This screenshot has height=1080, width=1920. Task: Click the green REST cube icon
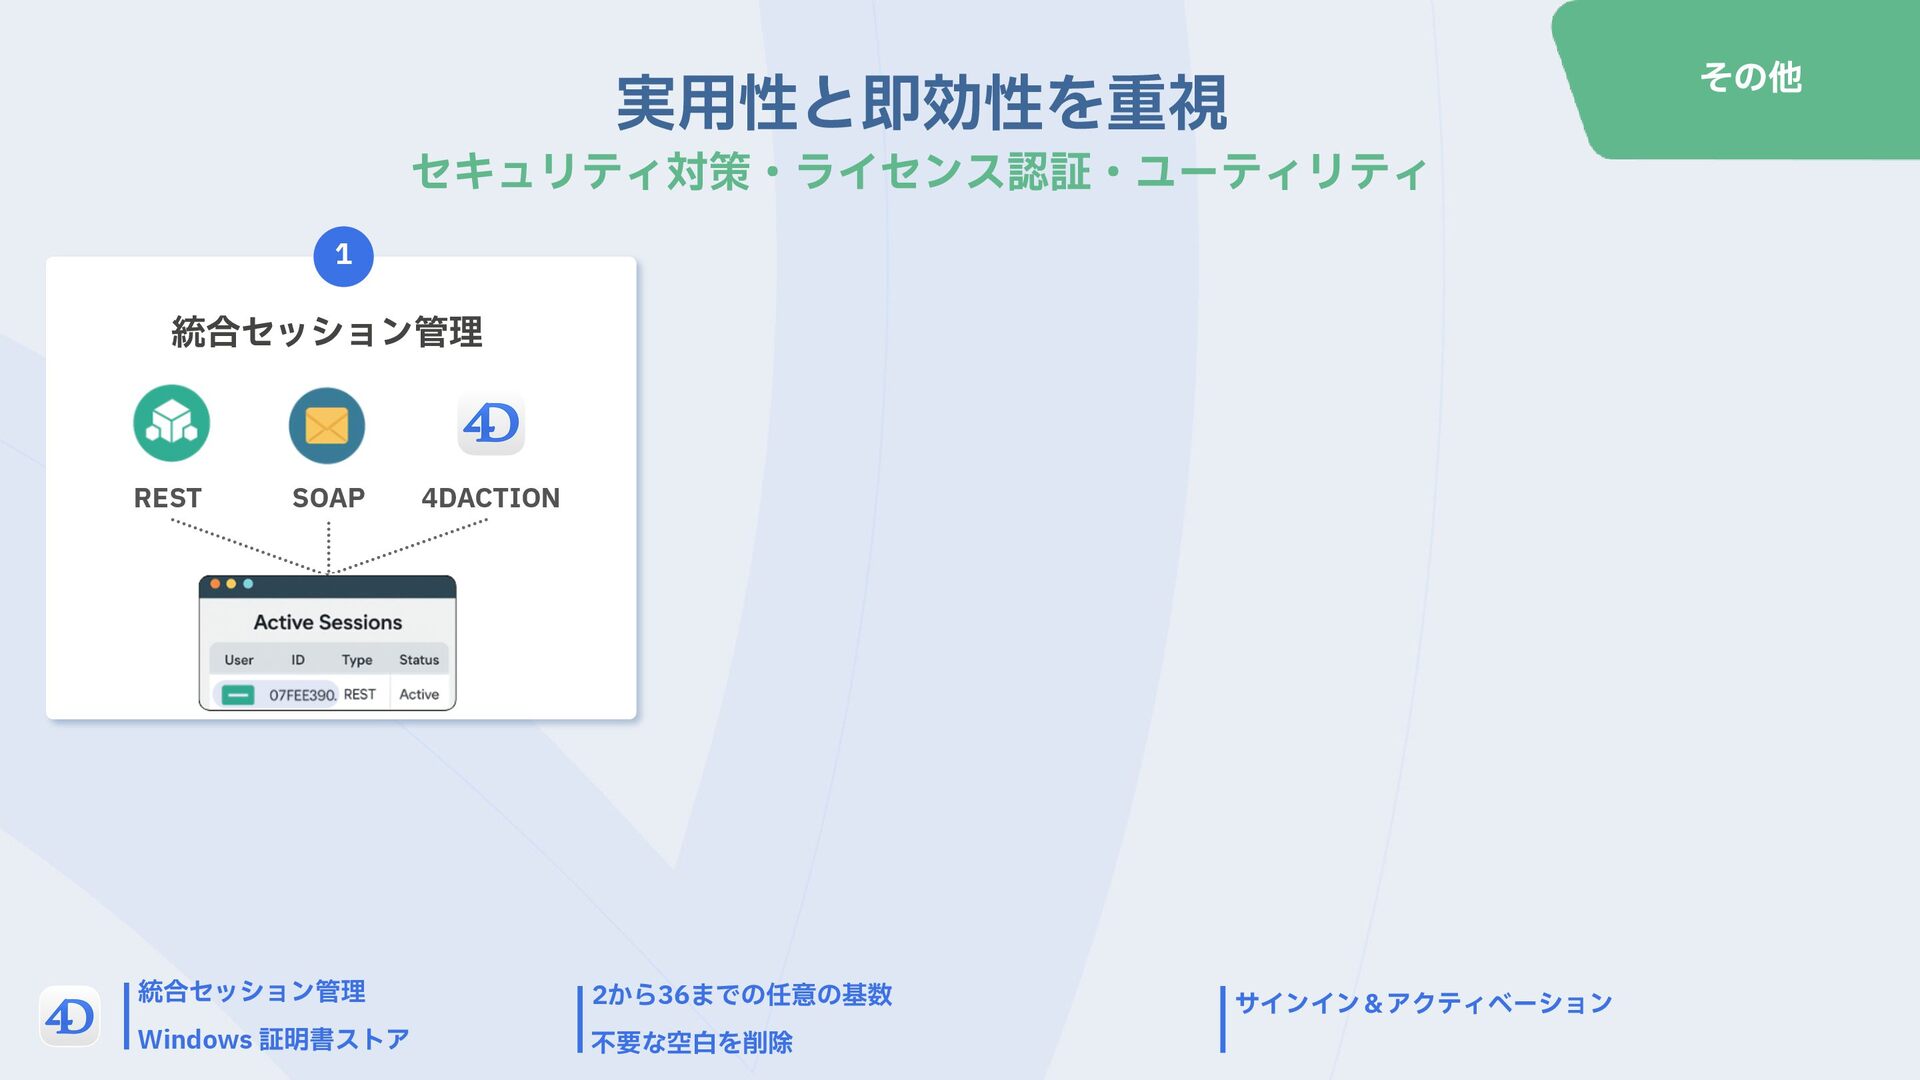172,423
